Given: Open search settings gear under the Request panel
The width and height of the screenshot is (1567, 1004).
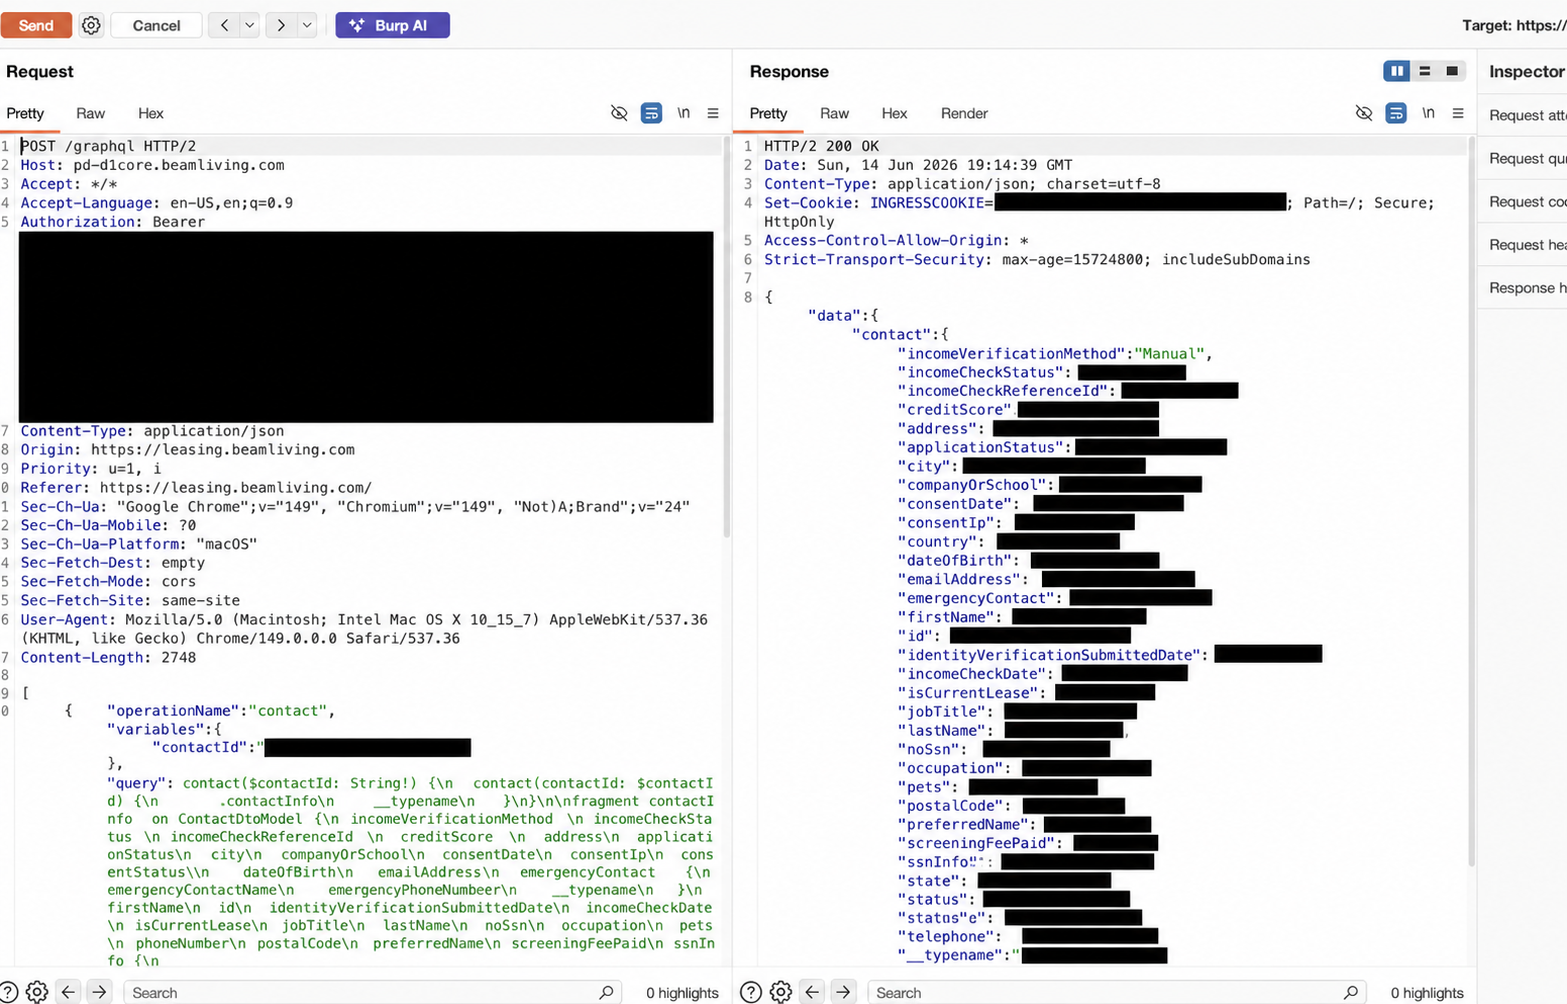Looking at the screenshot, I should (x=37, y=992).
